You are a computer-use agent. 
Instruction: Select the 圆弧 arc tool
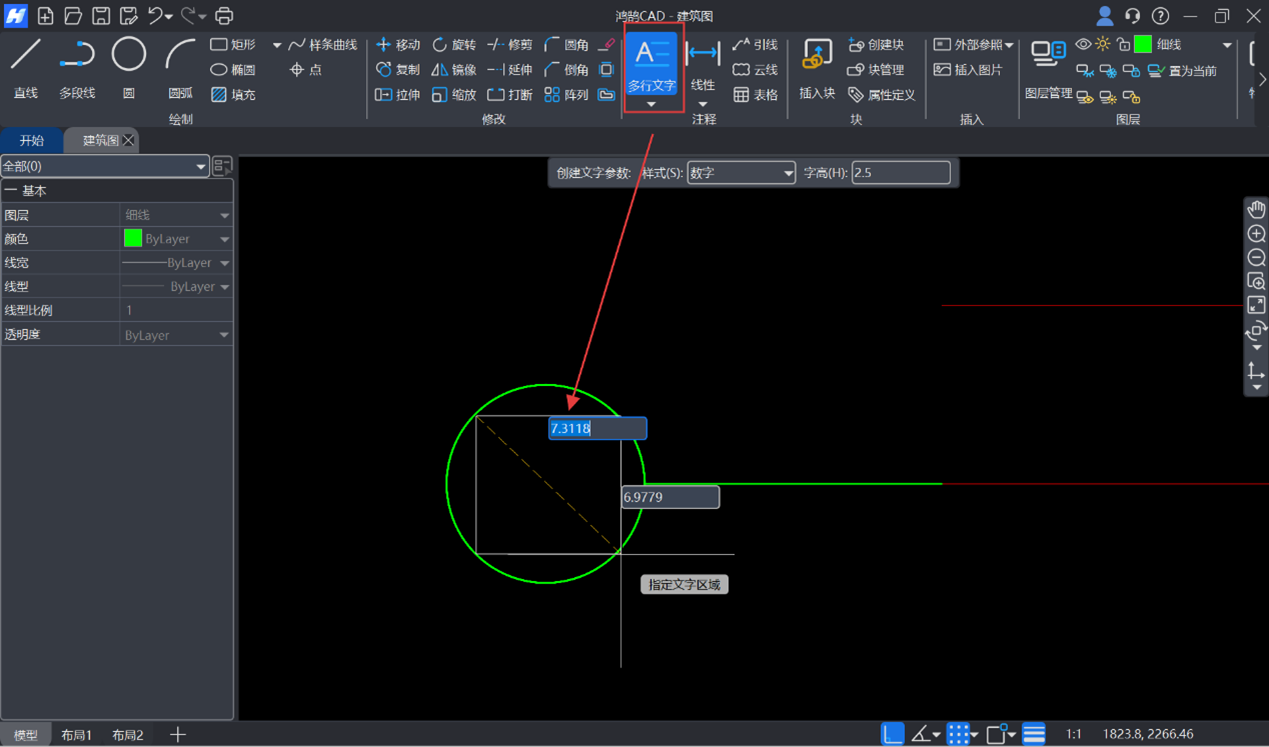click(x=180, y=67)
